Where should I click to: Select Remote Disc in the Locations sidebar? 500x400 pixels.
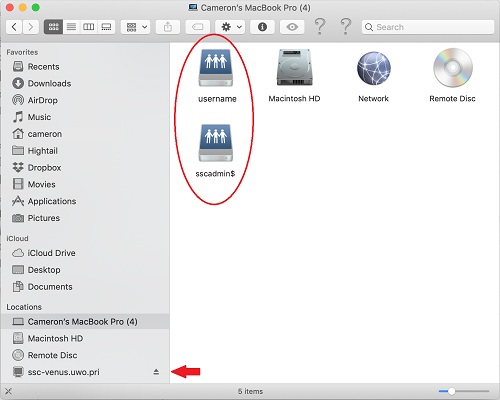point(85,355)
